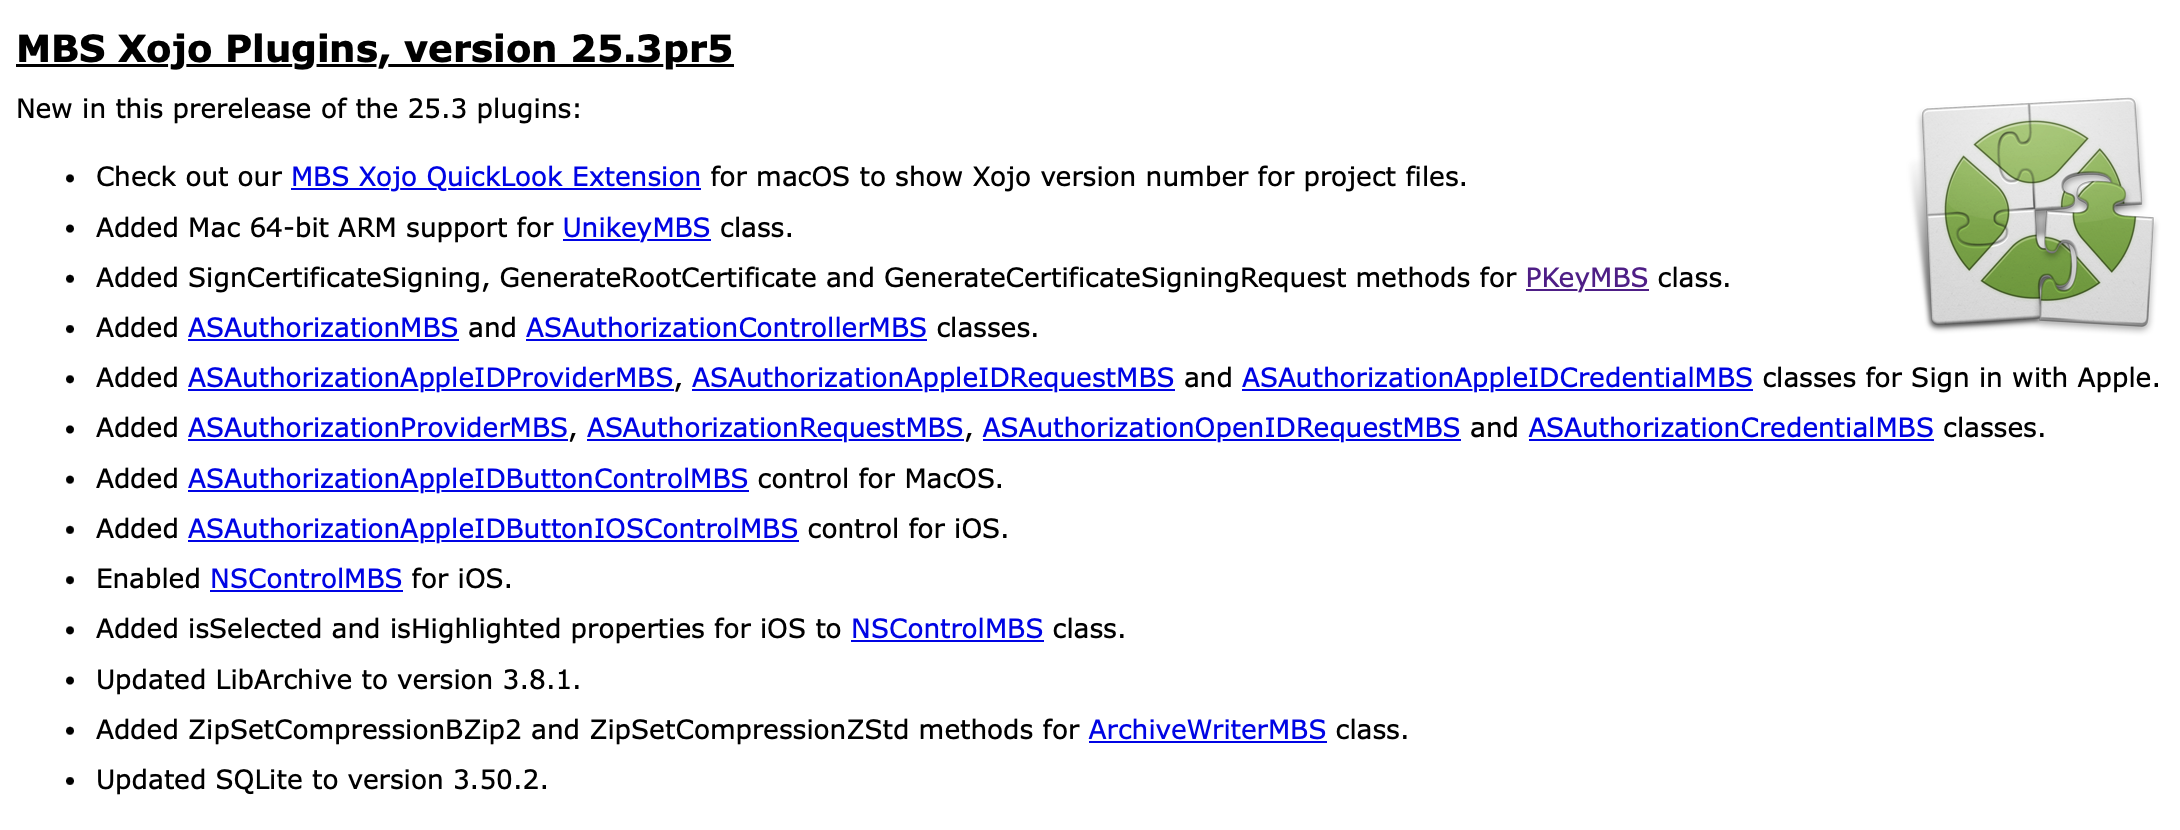Click the Updated SQLite version 3.50.2 text
This screenshot has width=2180, height=830.
click(x=322, y=780)
